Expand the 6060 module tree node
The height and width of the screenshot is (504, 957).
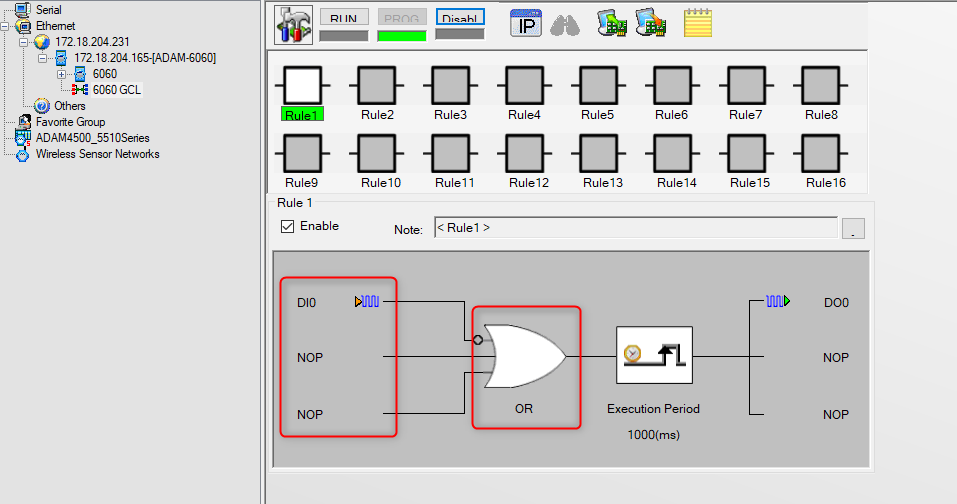[61, 74]
